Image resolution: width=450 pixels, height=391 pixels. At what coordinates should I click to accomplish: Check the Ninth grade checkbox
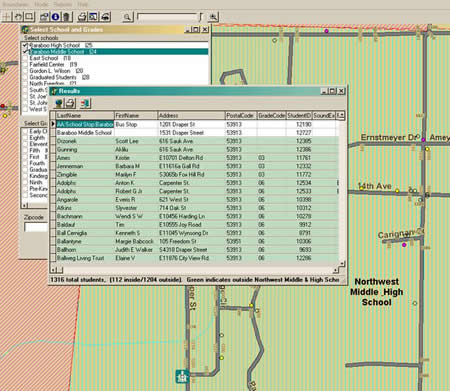(25, 182)
